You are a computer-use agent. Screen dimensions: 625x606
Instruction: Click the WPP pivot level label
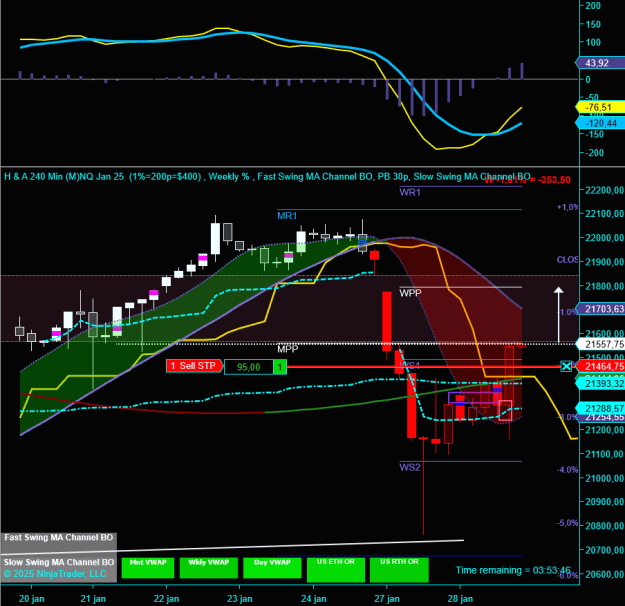[x=410, y=293]
